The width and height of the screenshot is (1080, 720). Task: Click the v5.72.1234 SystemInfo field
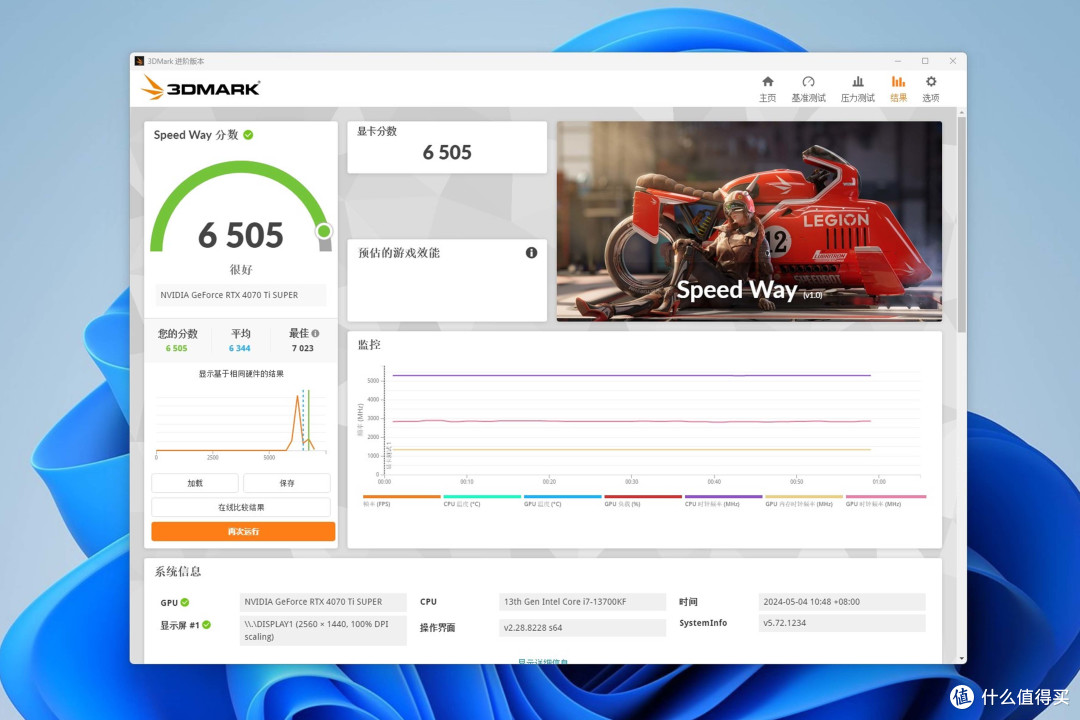pyautogui.click(x=842, y=623)
